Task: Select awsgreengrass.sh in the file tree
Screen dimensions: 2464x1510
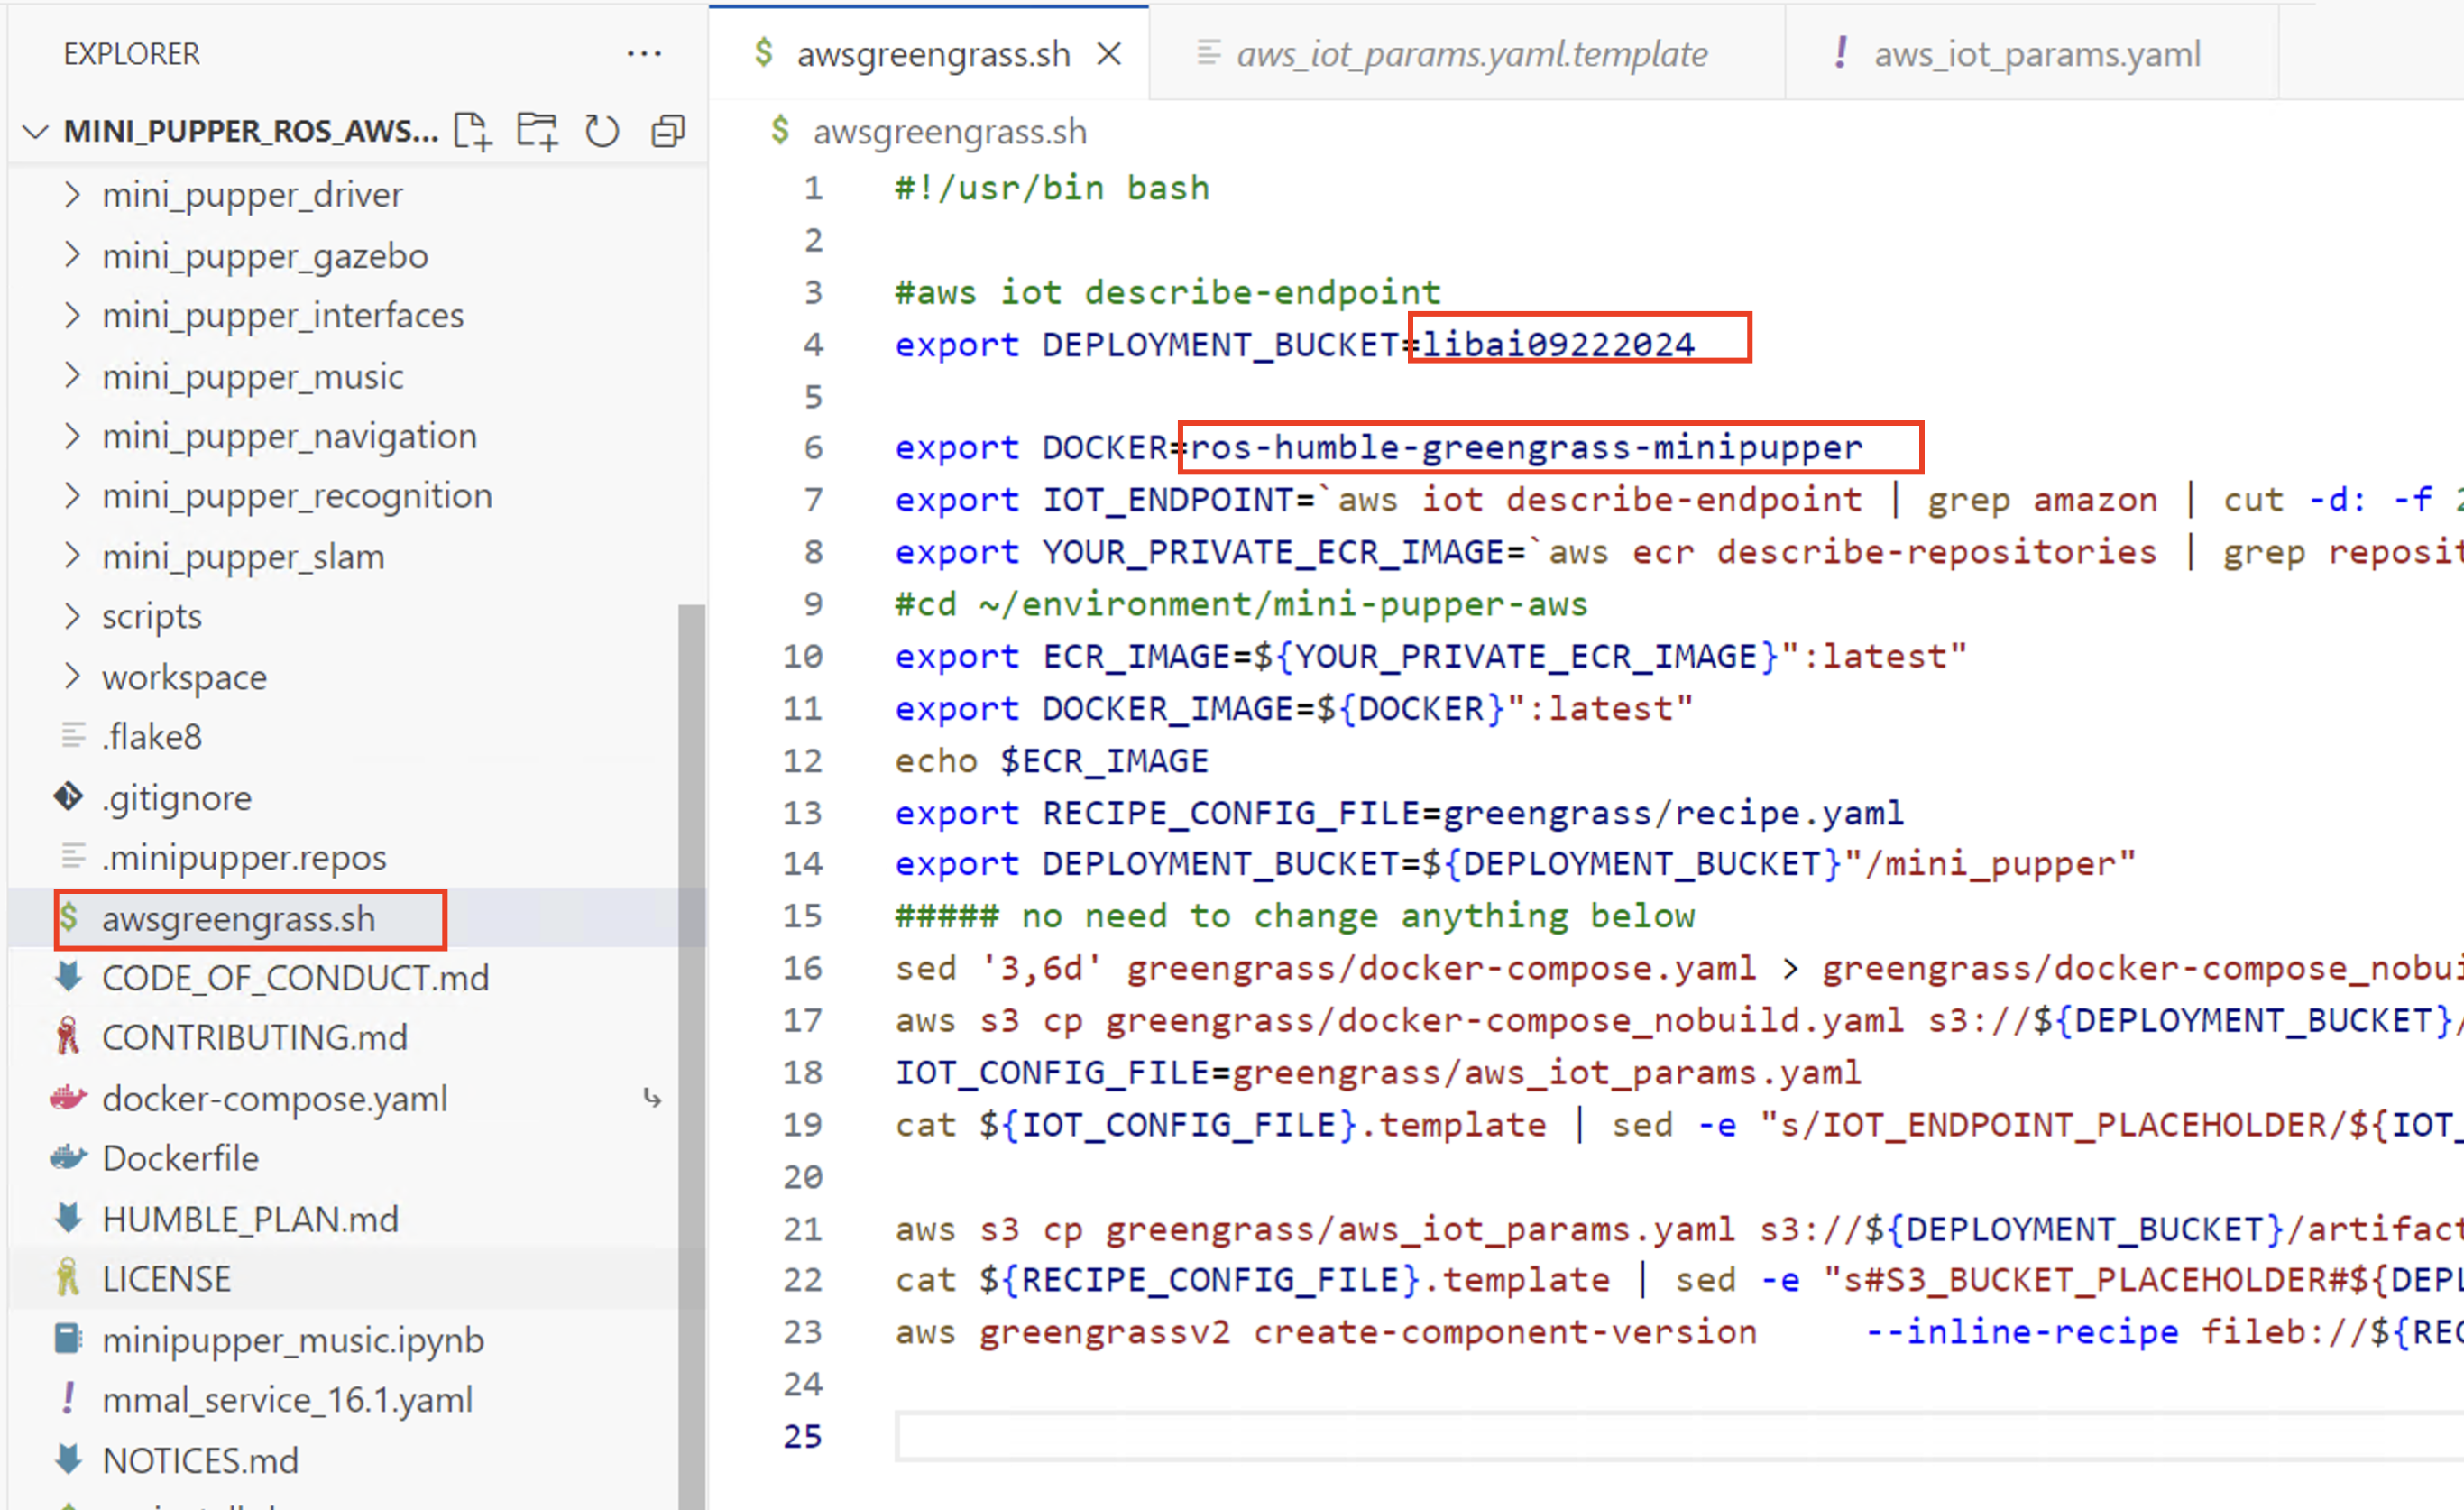Action: [x=238, y=918]
